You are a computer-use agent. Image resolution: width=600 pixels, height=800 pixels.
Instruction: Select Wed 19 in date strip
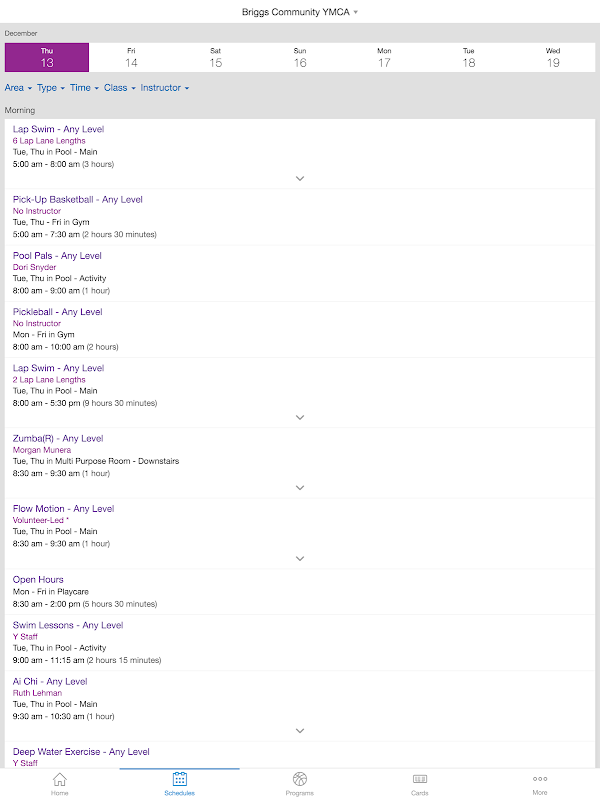(553, 58)
